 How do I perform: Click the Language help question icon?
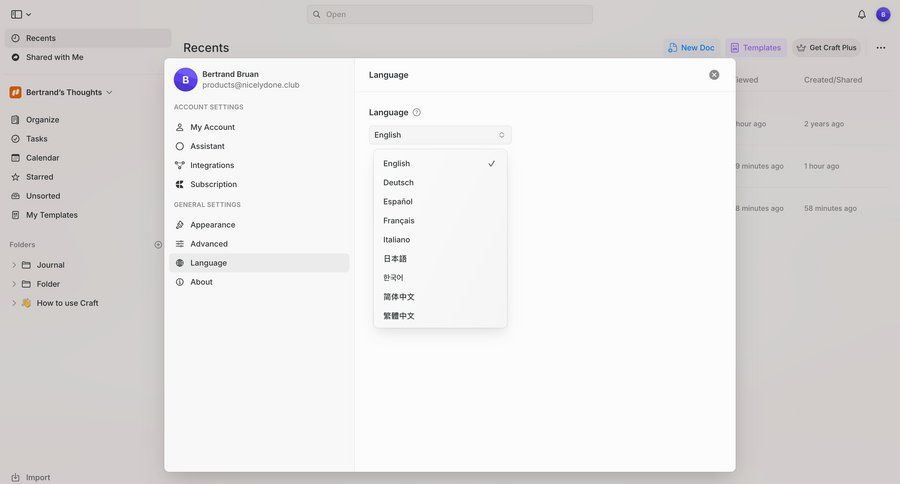tap(417, 113)
